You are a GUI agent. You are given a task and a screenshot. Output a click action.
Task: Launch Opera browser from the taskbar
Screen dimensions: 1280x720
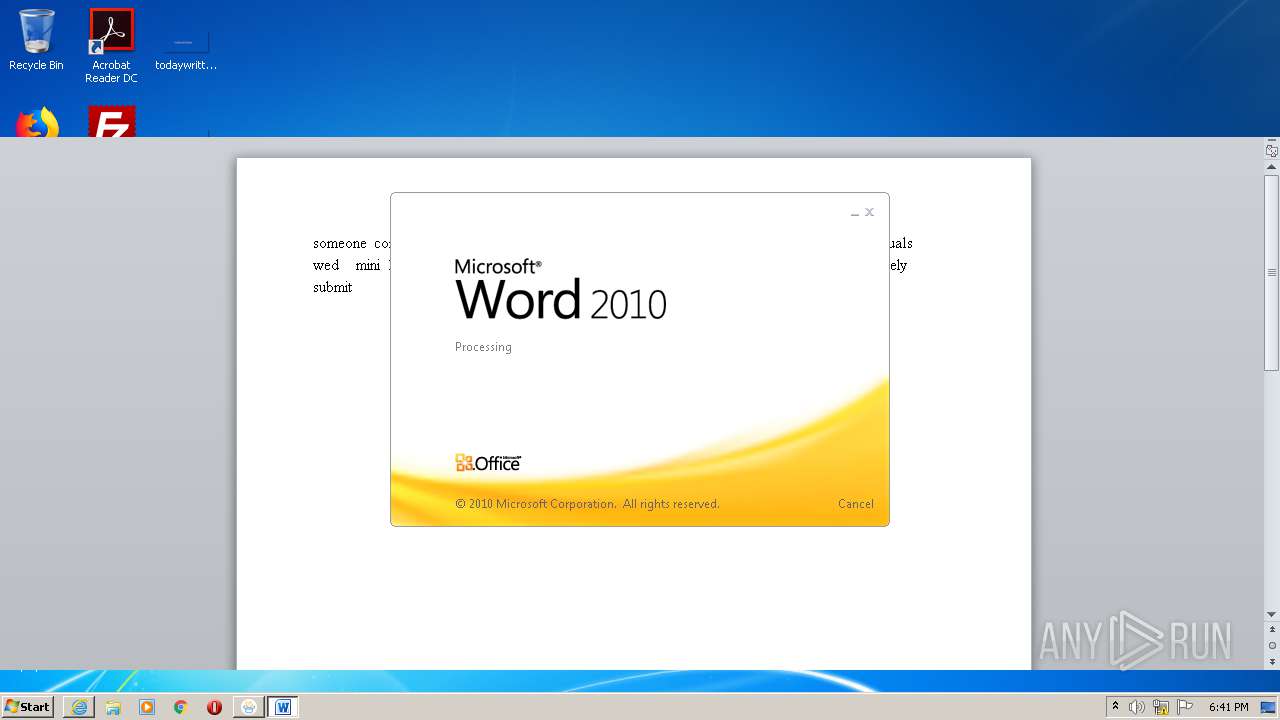214,707
